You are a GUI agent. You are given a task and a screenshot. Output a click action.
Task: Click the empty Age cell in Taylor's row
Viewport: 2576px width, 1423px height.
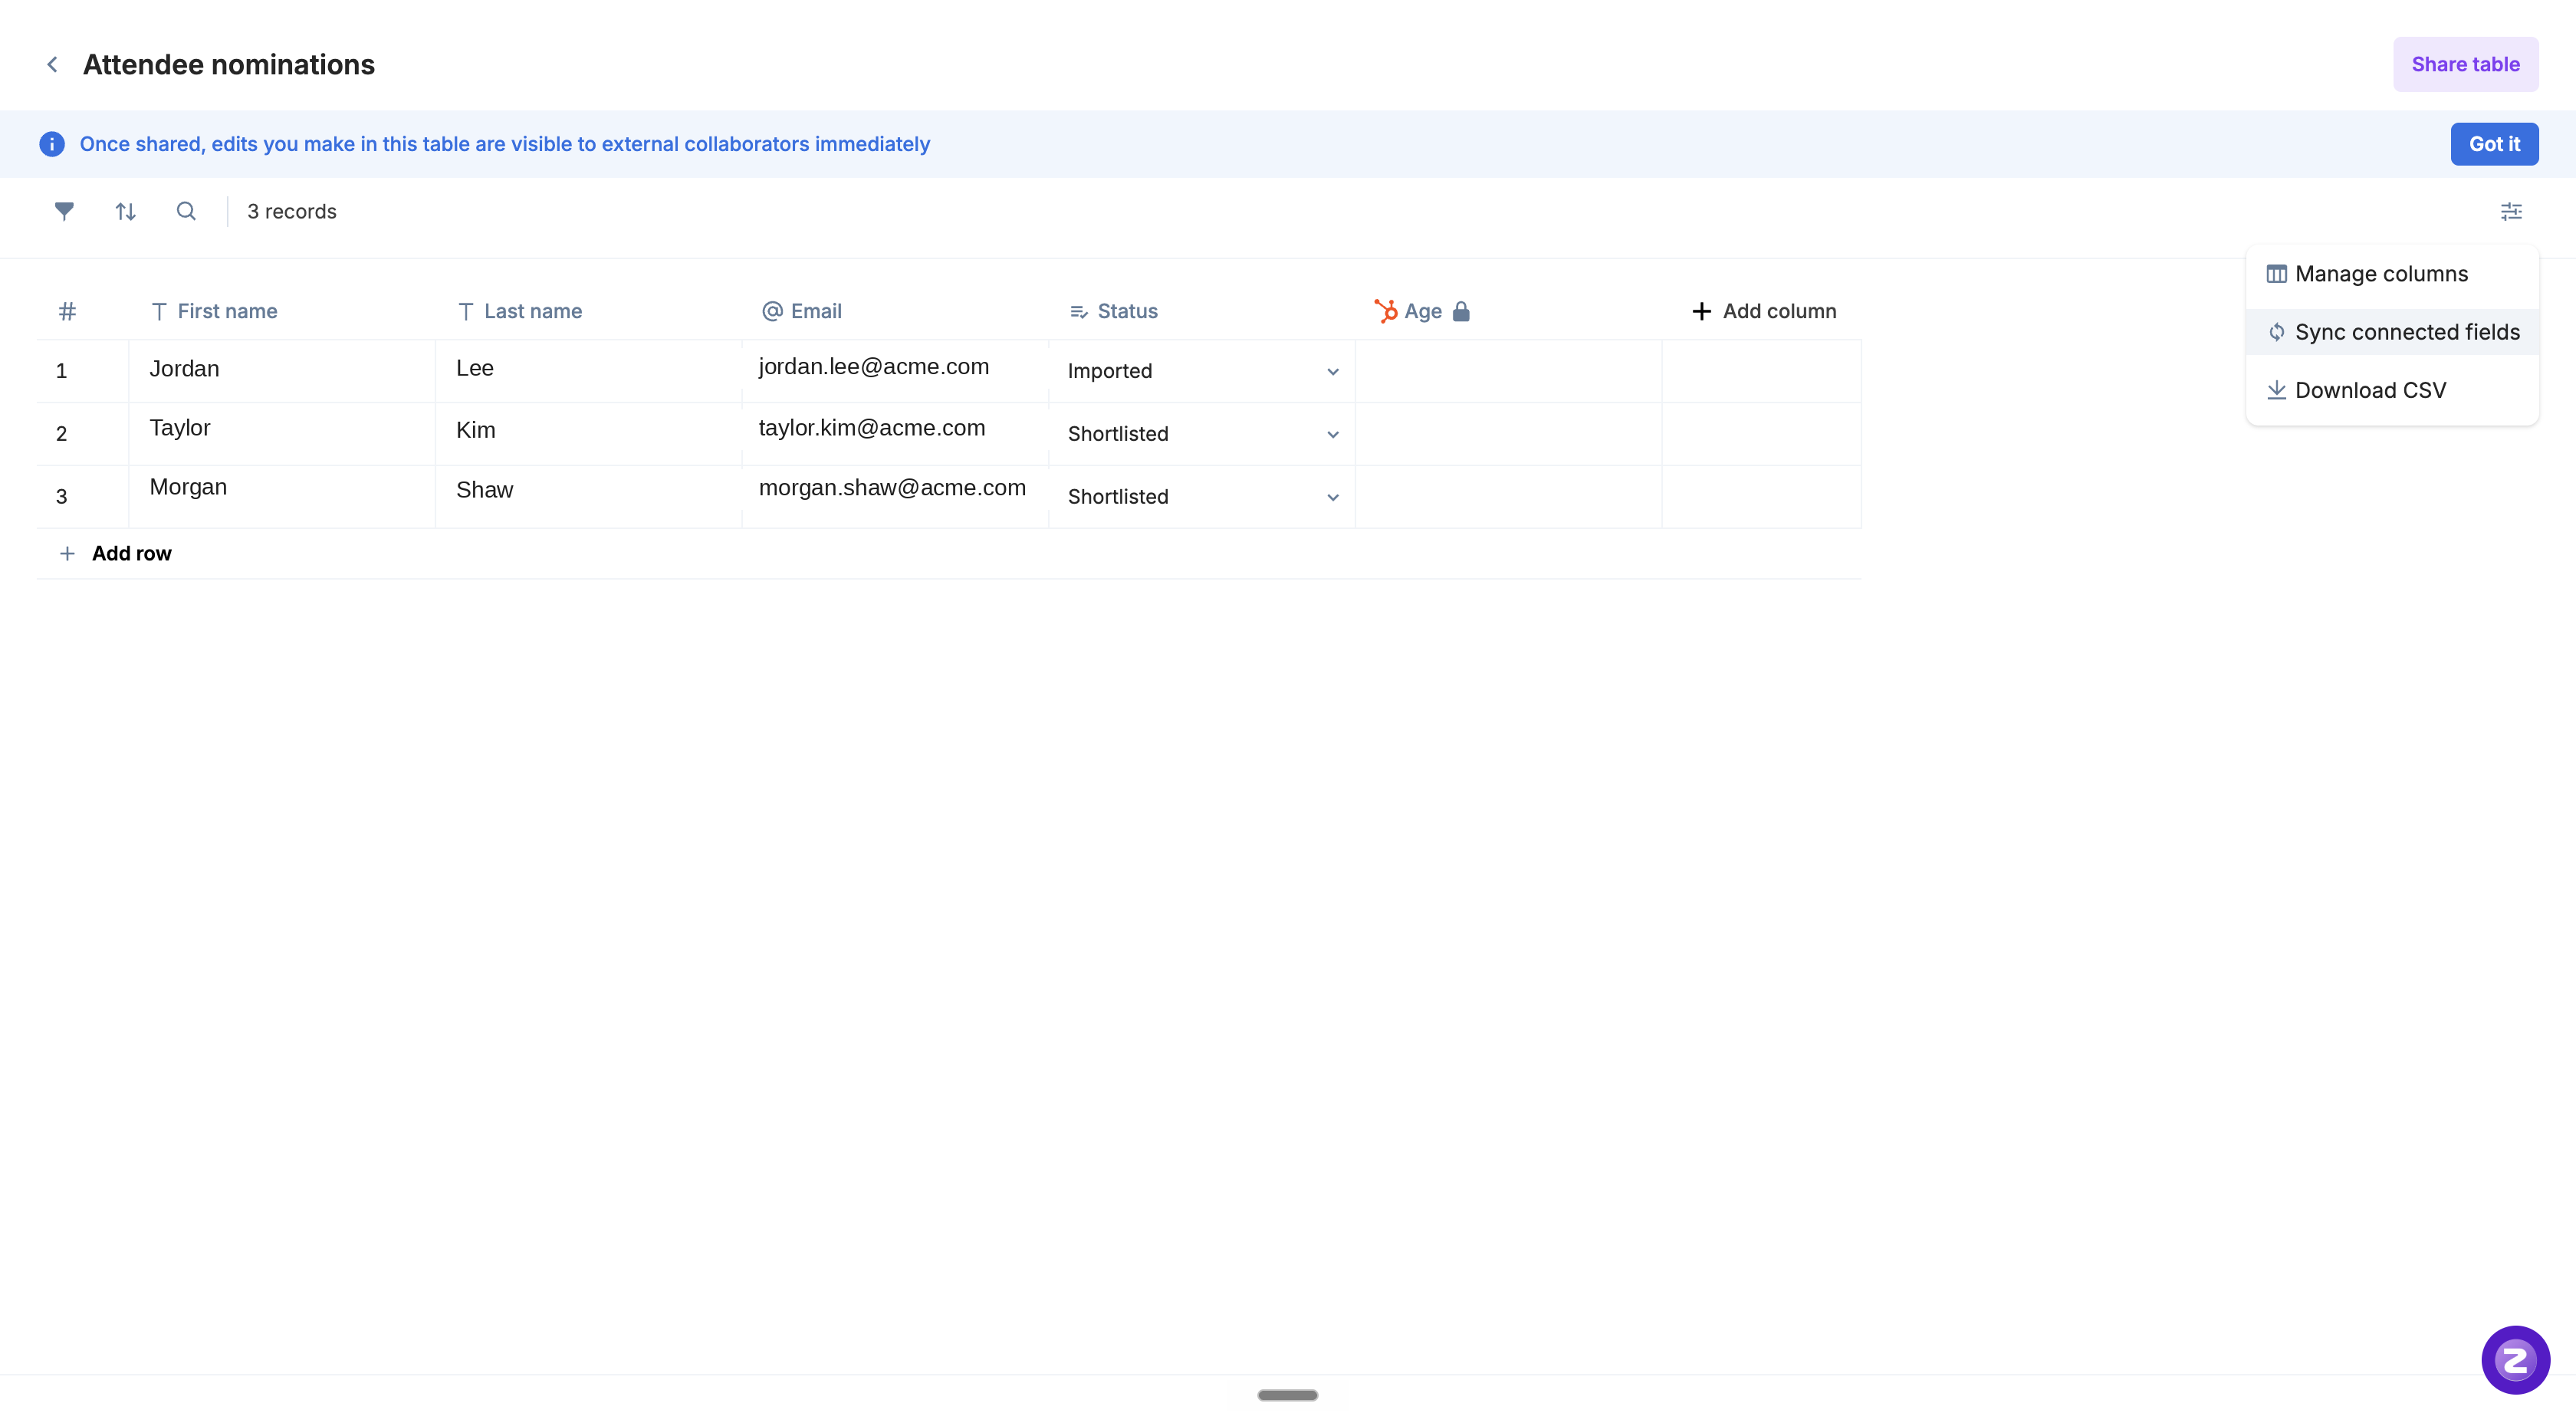1508,434
